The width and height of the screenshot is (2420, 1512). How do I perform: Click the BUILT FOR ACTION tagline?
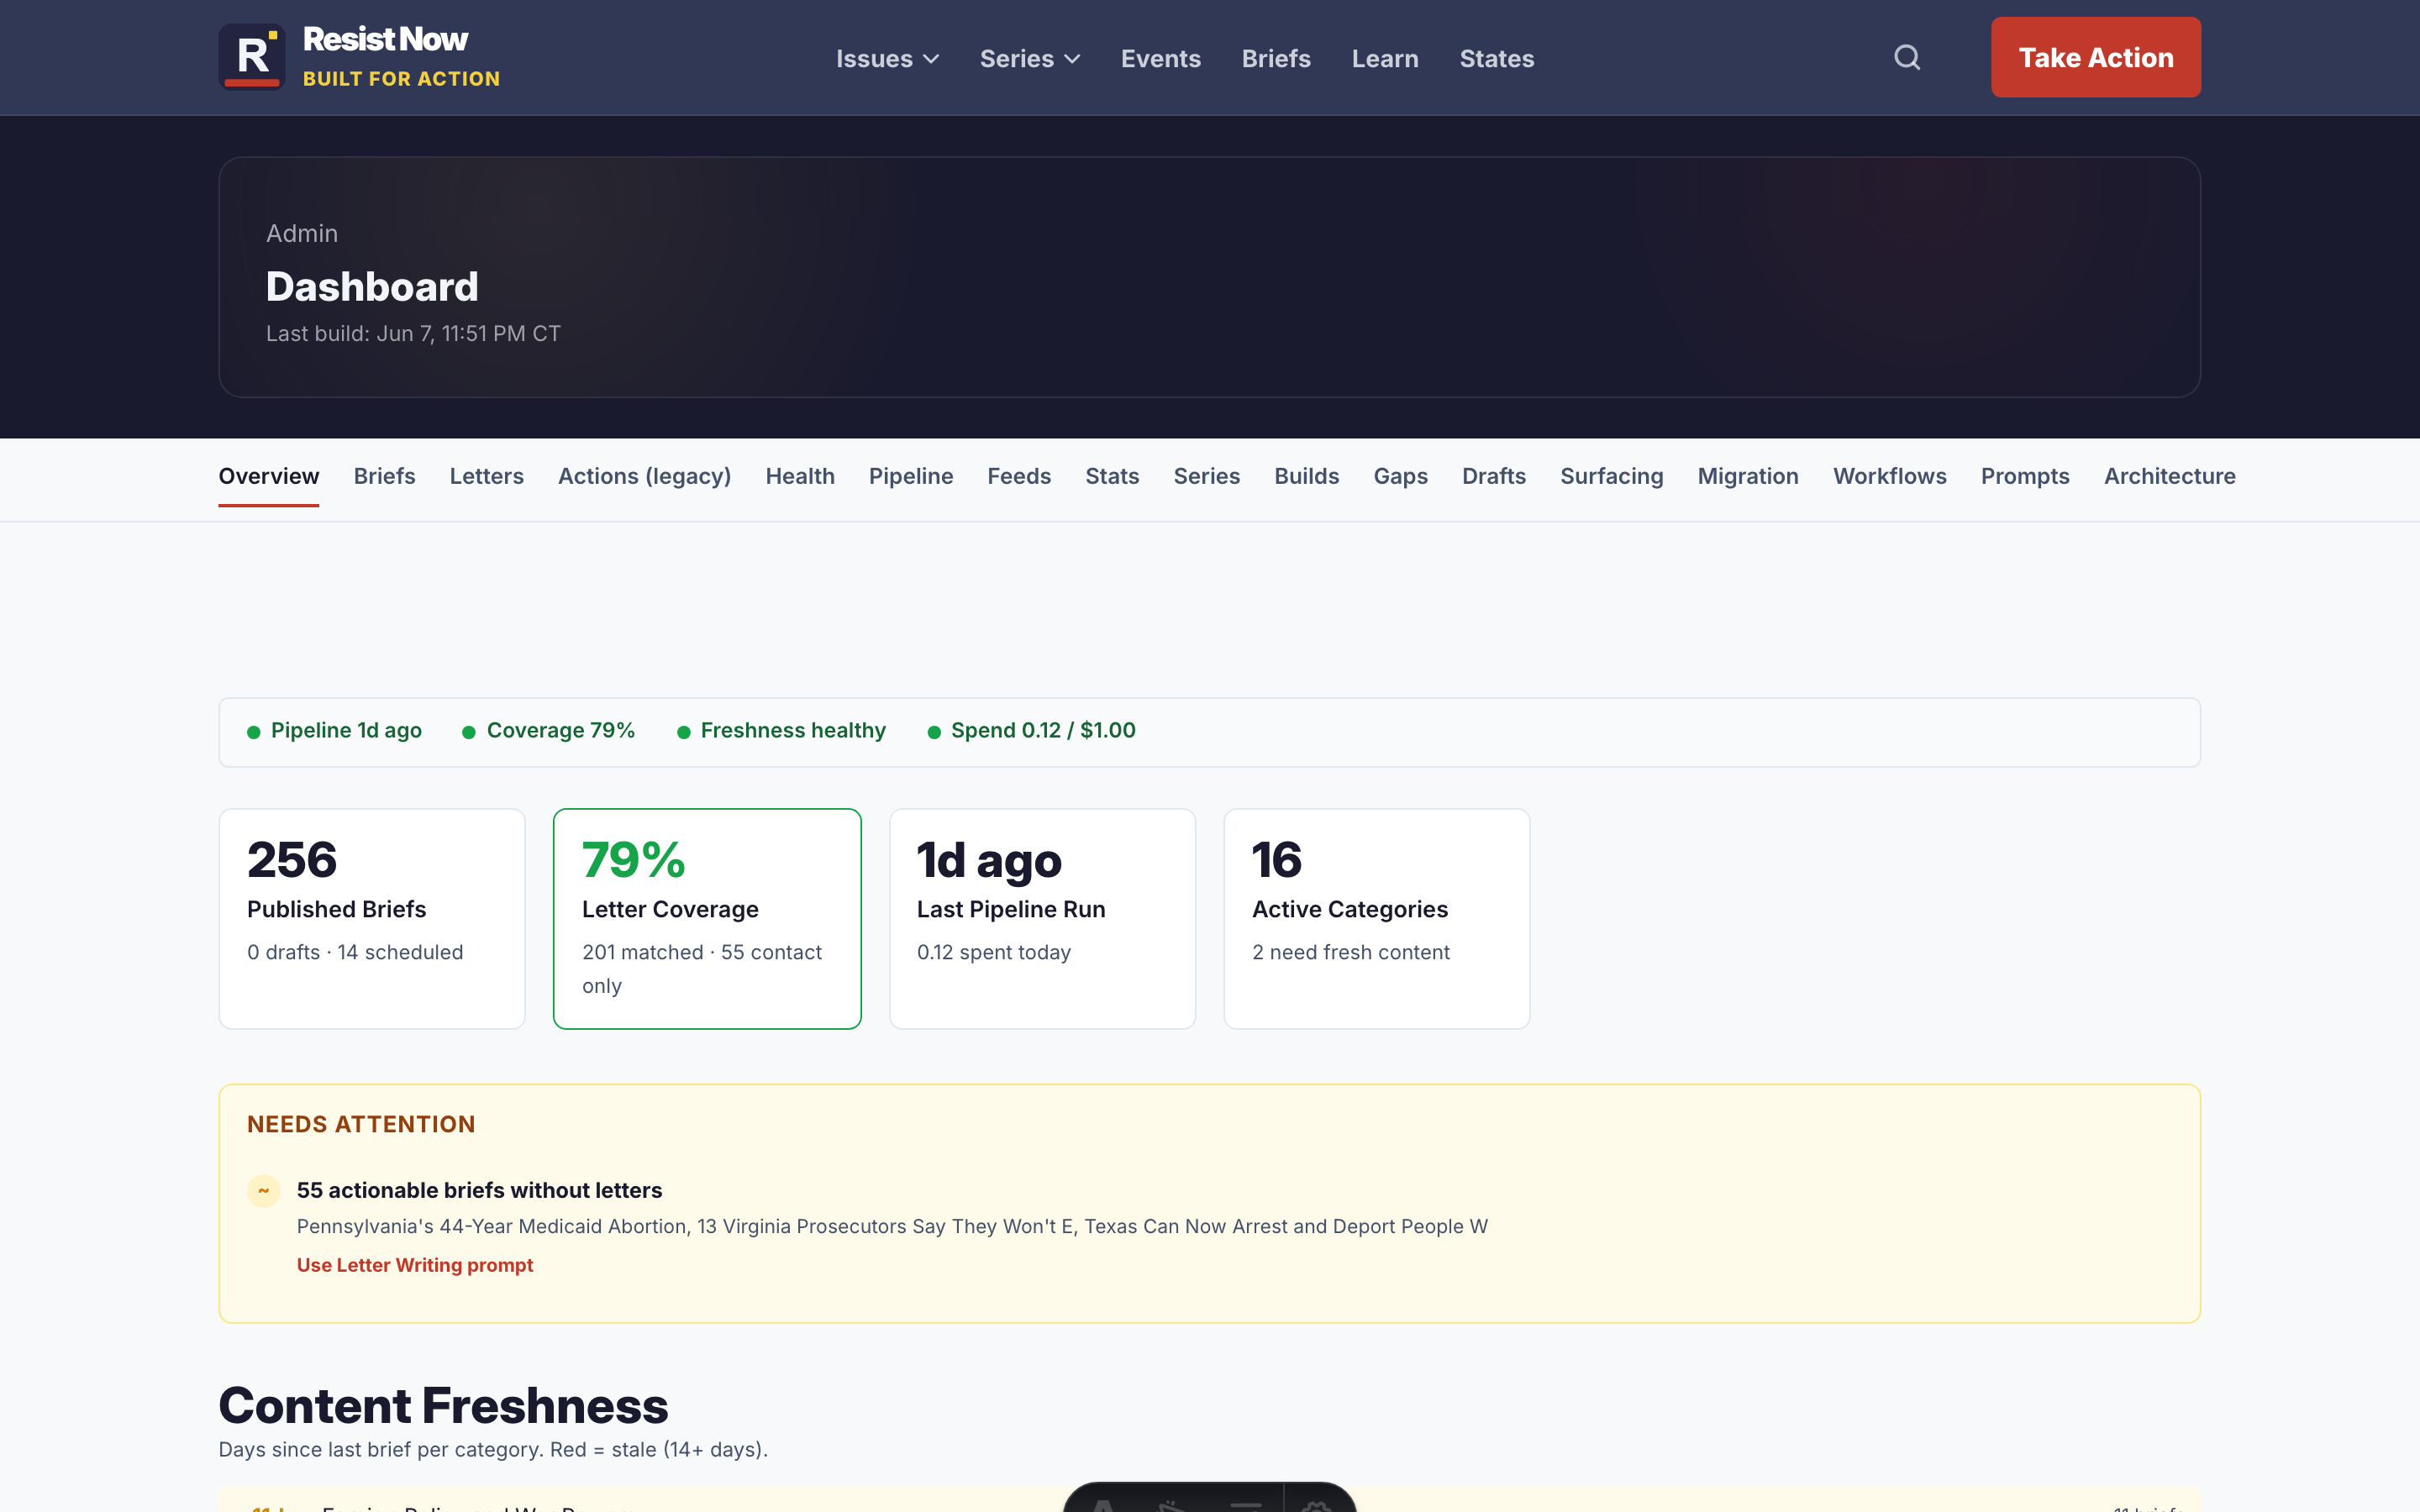click(401, 79)
